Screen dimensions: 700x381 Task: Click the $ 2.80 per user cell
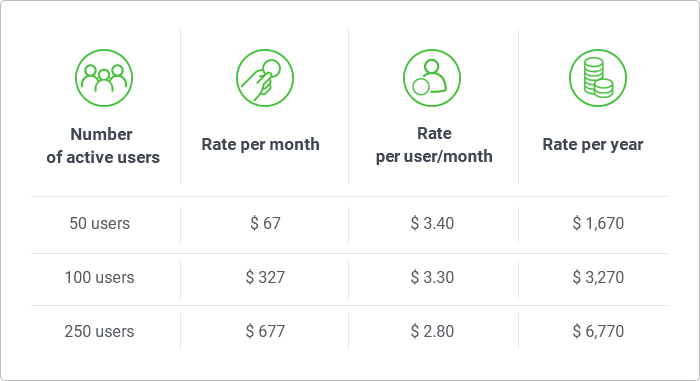click(432, 331)
